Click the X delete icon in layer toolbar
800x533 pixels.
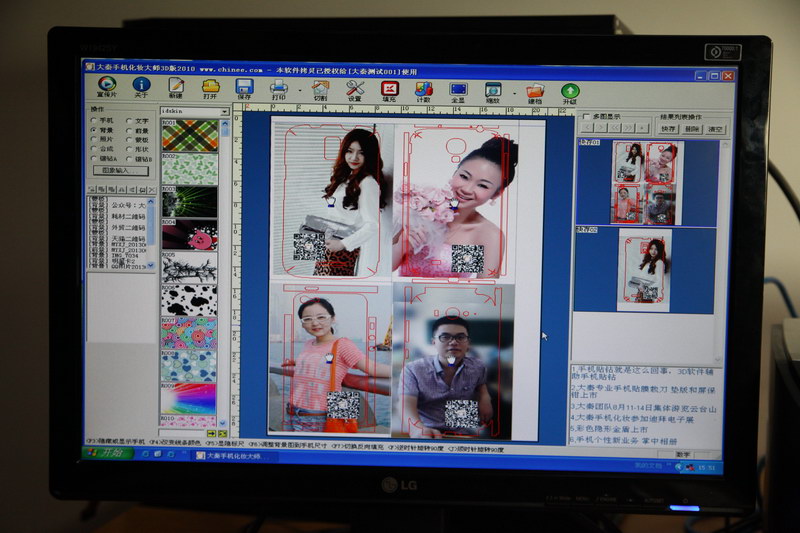click(151, 190)
